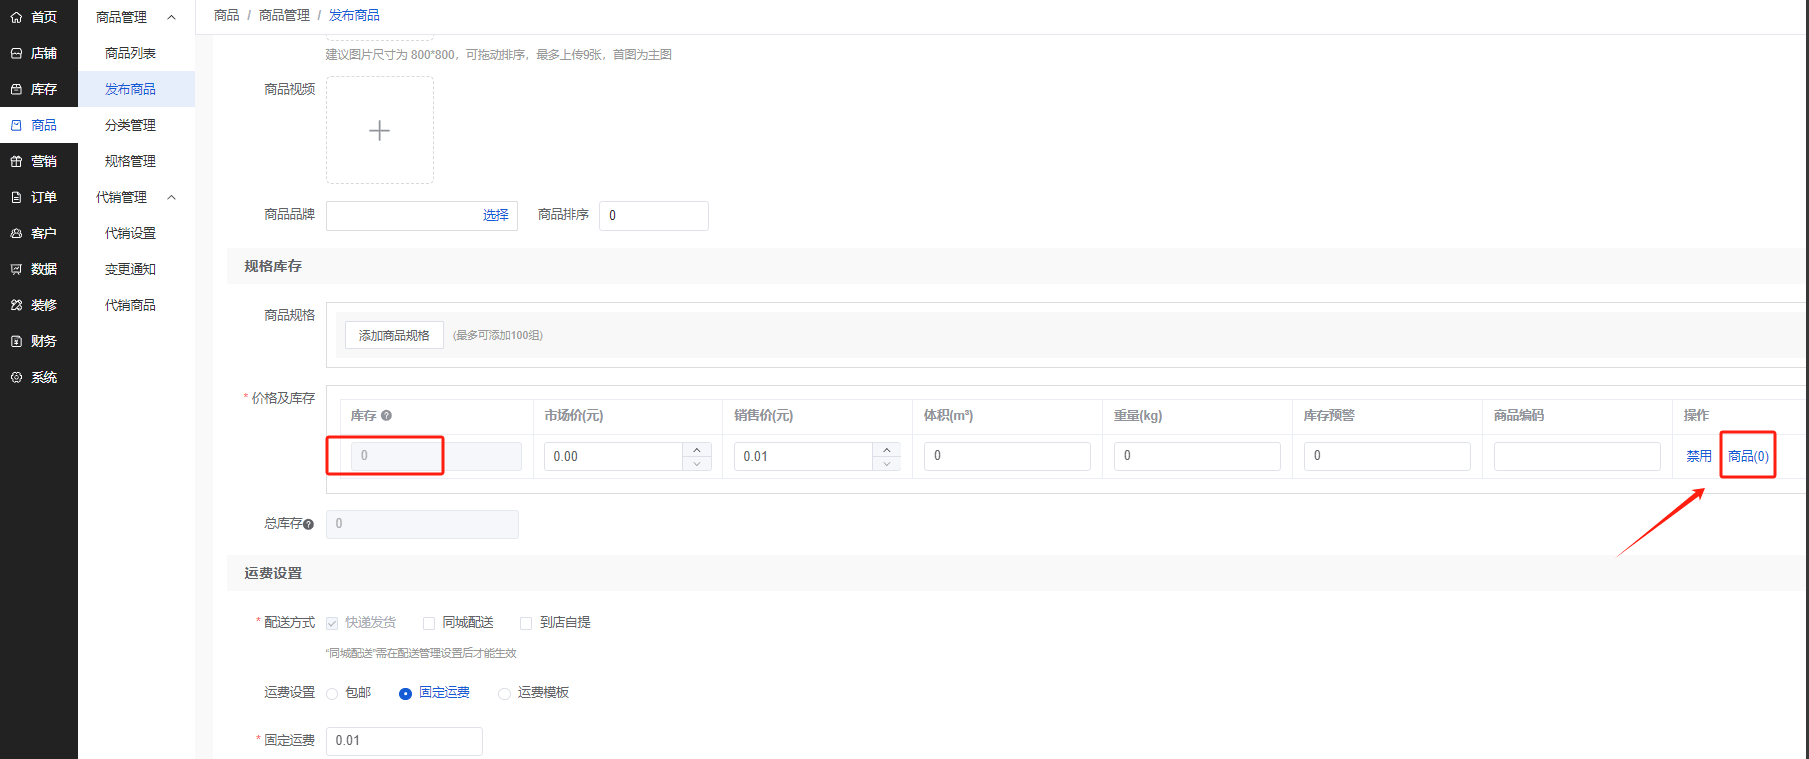Click the inventory (库存) sidebar icon

16,89
